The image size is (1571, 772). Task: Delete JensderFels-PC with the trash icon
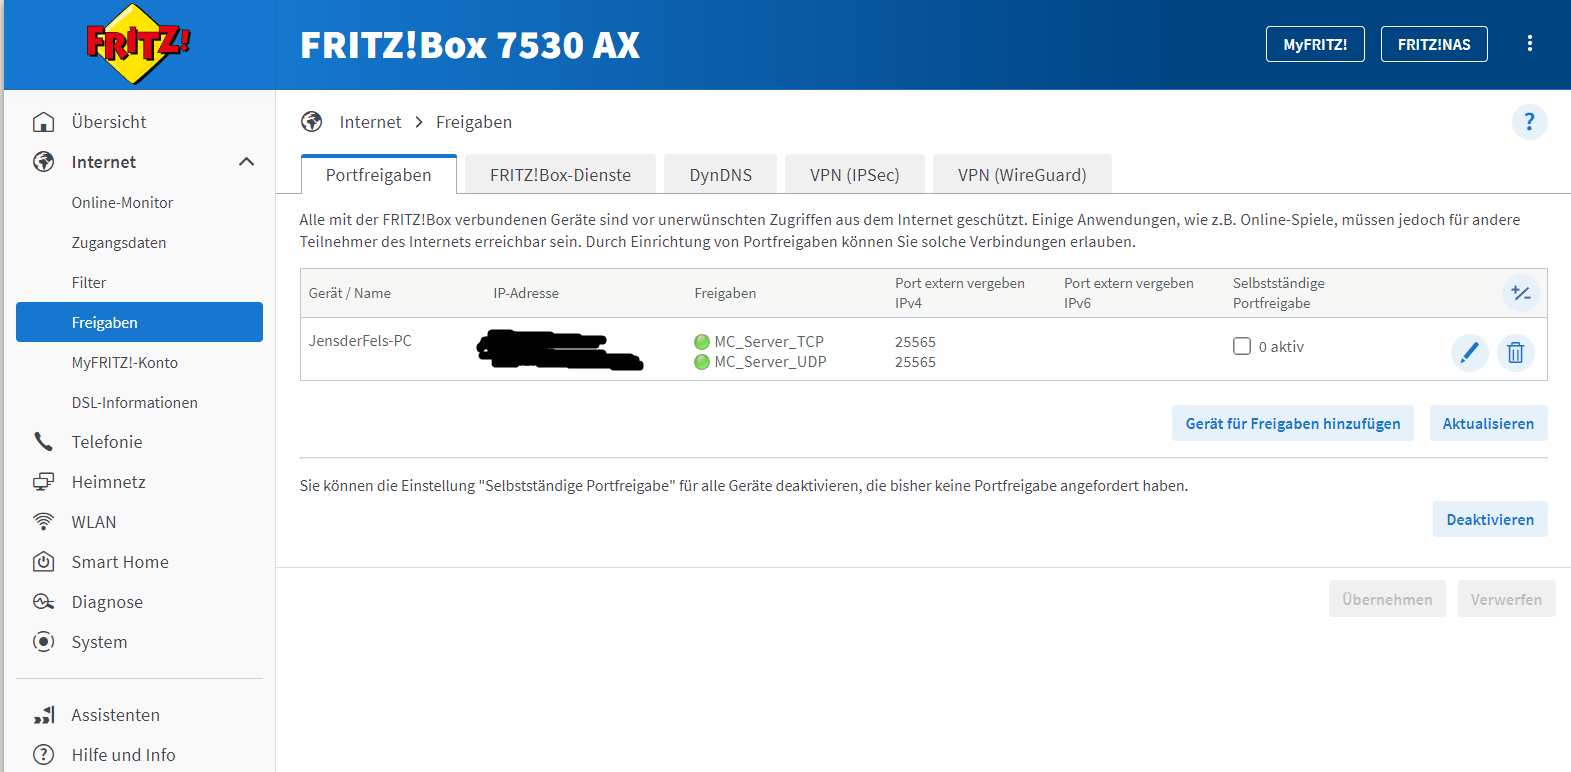(1515, 352)
